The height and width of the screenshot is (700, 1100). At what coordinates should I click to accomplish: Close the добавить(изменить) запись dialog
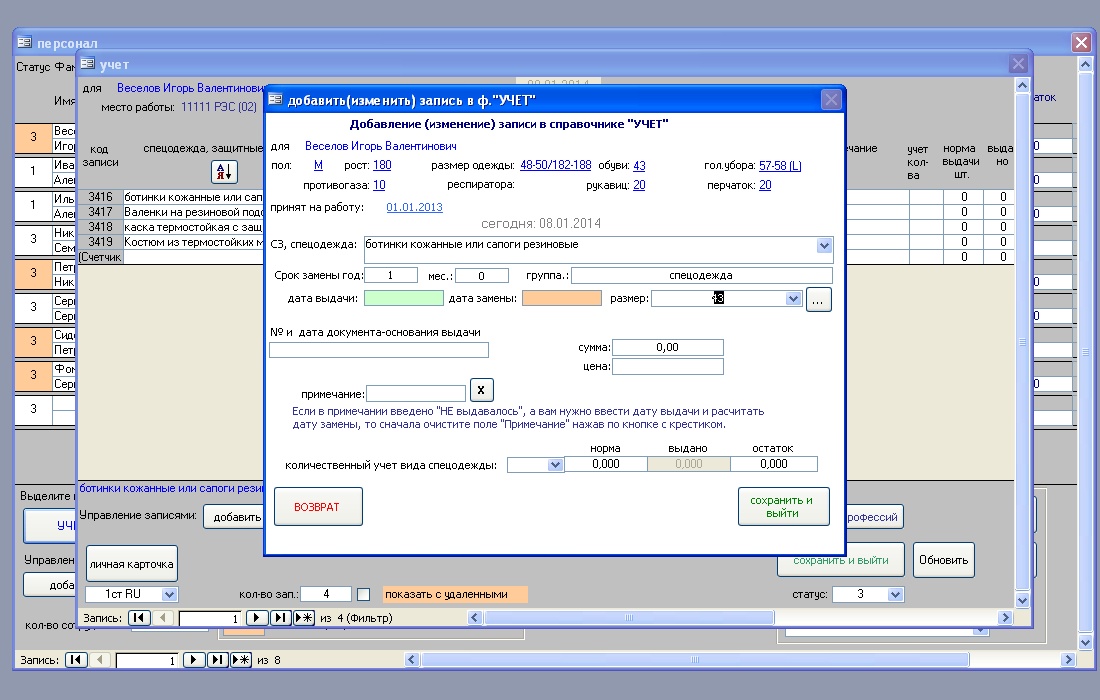tap(831, 100)
